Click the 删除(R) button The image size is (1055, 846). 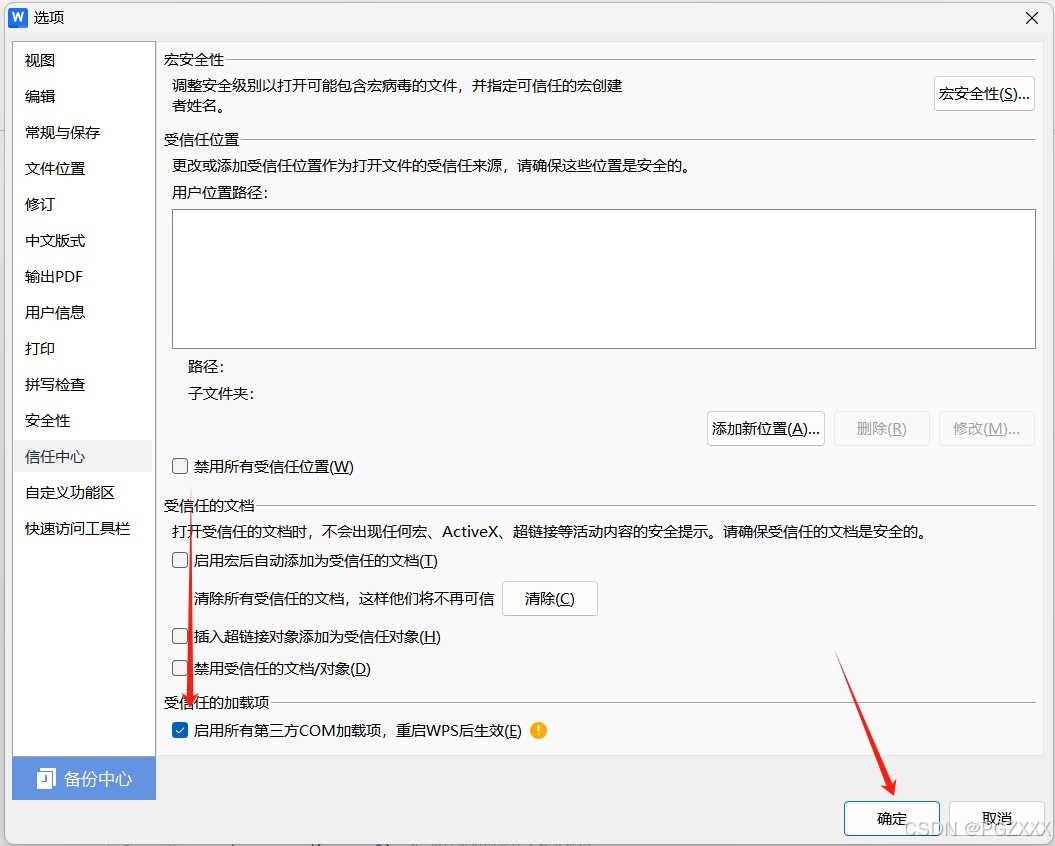[881, 429]
